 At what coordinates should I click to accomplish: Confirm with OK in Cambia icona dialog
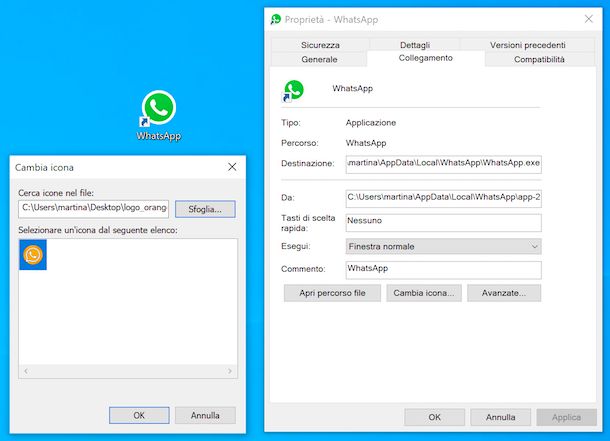pos(139,415)
